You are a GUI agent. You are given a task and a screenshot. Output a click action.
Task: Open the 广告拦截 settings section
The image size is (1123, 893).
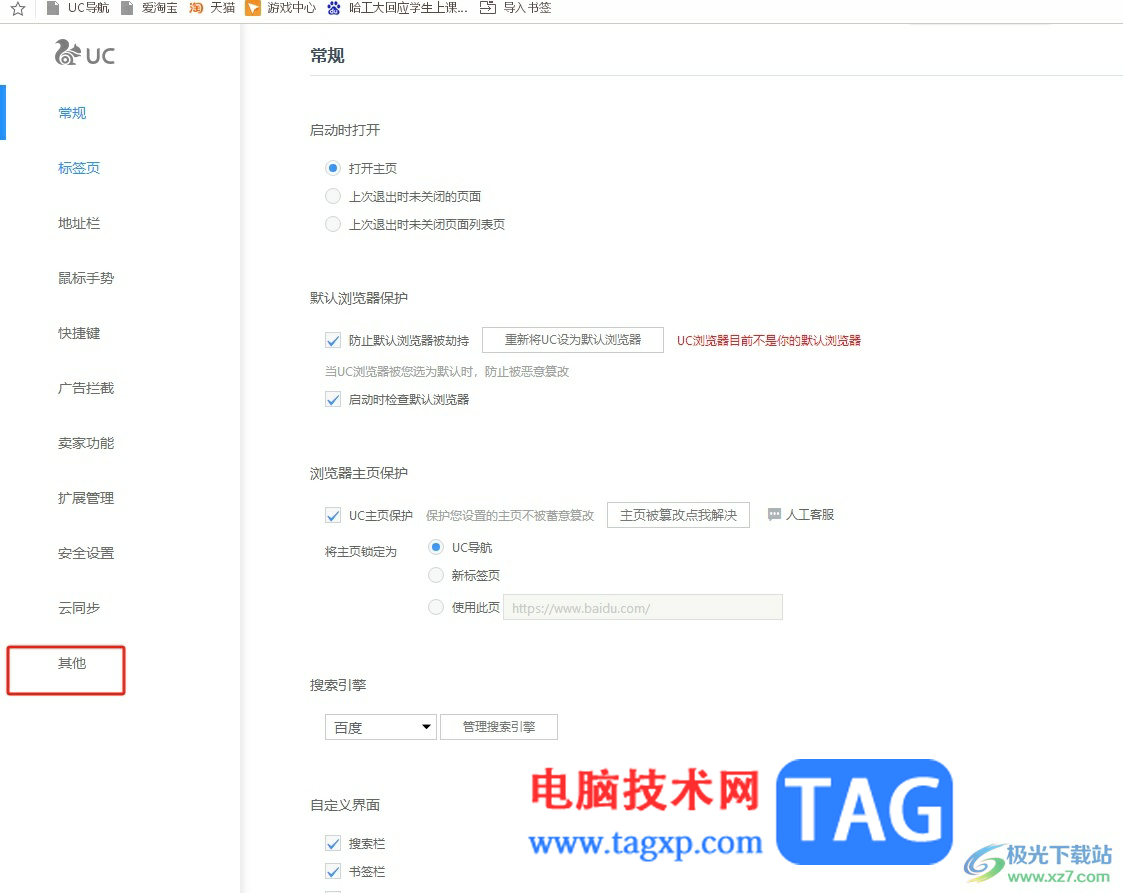point(86,388)
